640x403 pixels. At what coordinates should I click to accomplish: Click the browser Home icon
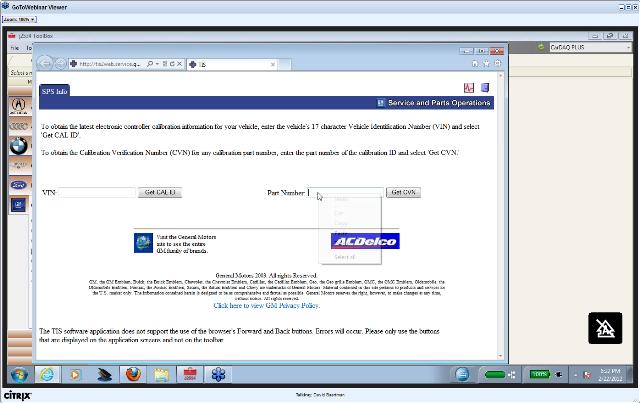[x=475, y=63]
